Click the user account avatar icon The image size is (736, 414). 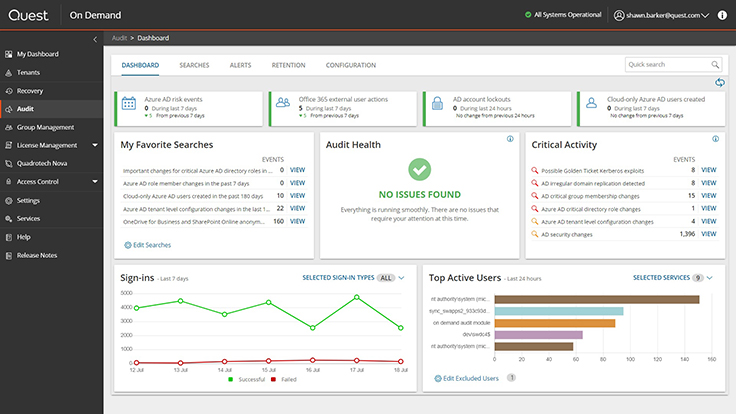tap(619, 15)
